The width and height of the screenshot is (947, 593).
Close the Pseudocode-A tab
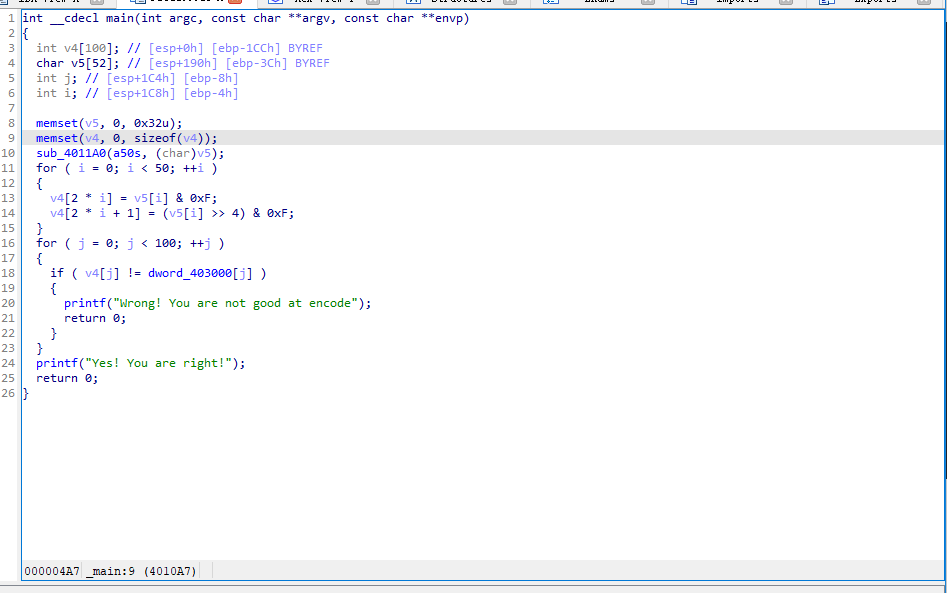pos(235,2)
